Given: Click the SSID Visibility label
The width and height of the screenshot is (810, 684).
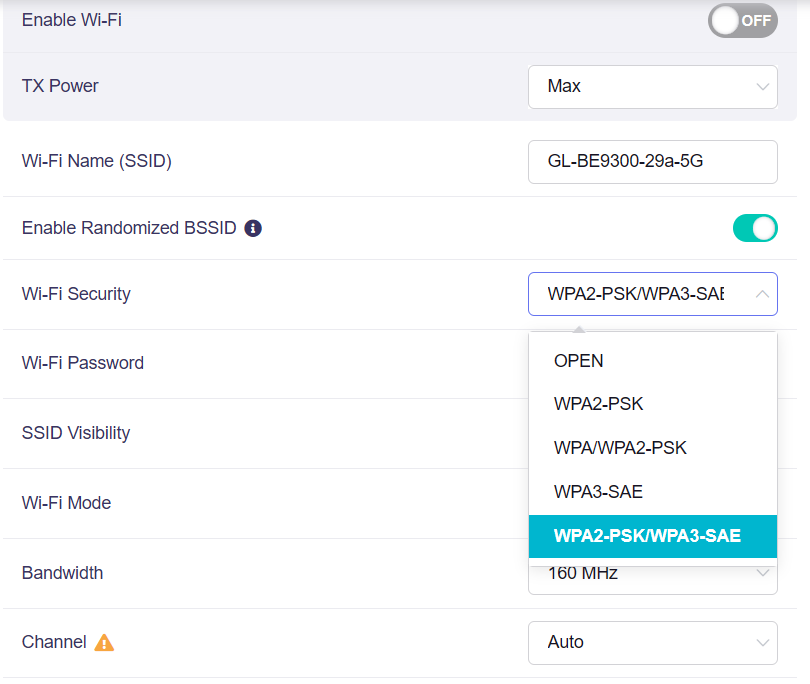Looking at the screenshot, I should [76, 433].
